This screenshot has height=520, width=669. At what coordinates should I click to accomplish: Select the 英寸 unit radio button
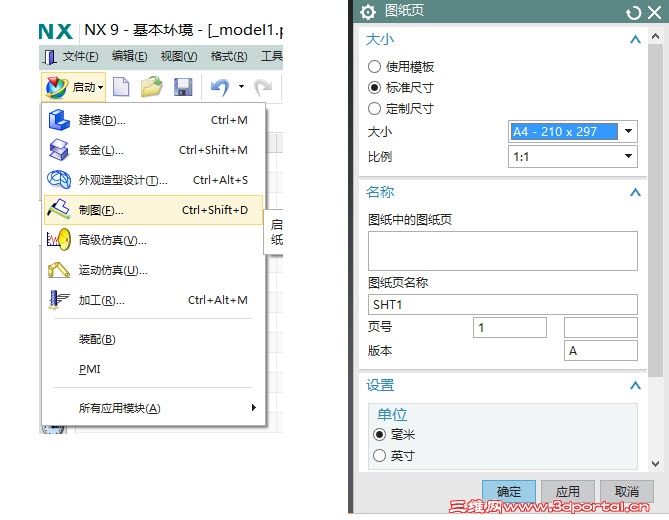click(x=379, y=456)
